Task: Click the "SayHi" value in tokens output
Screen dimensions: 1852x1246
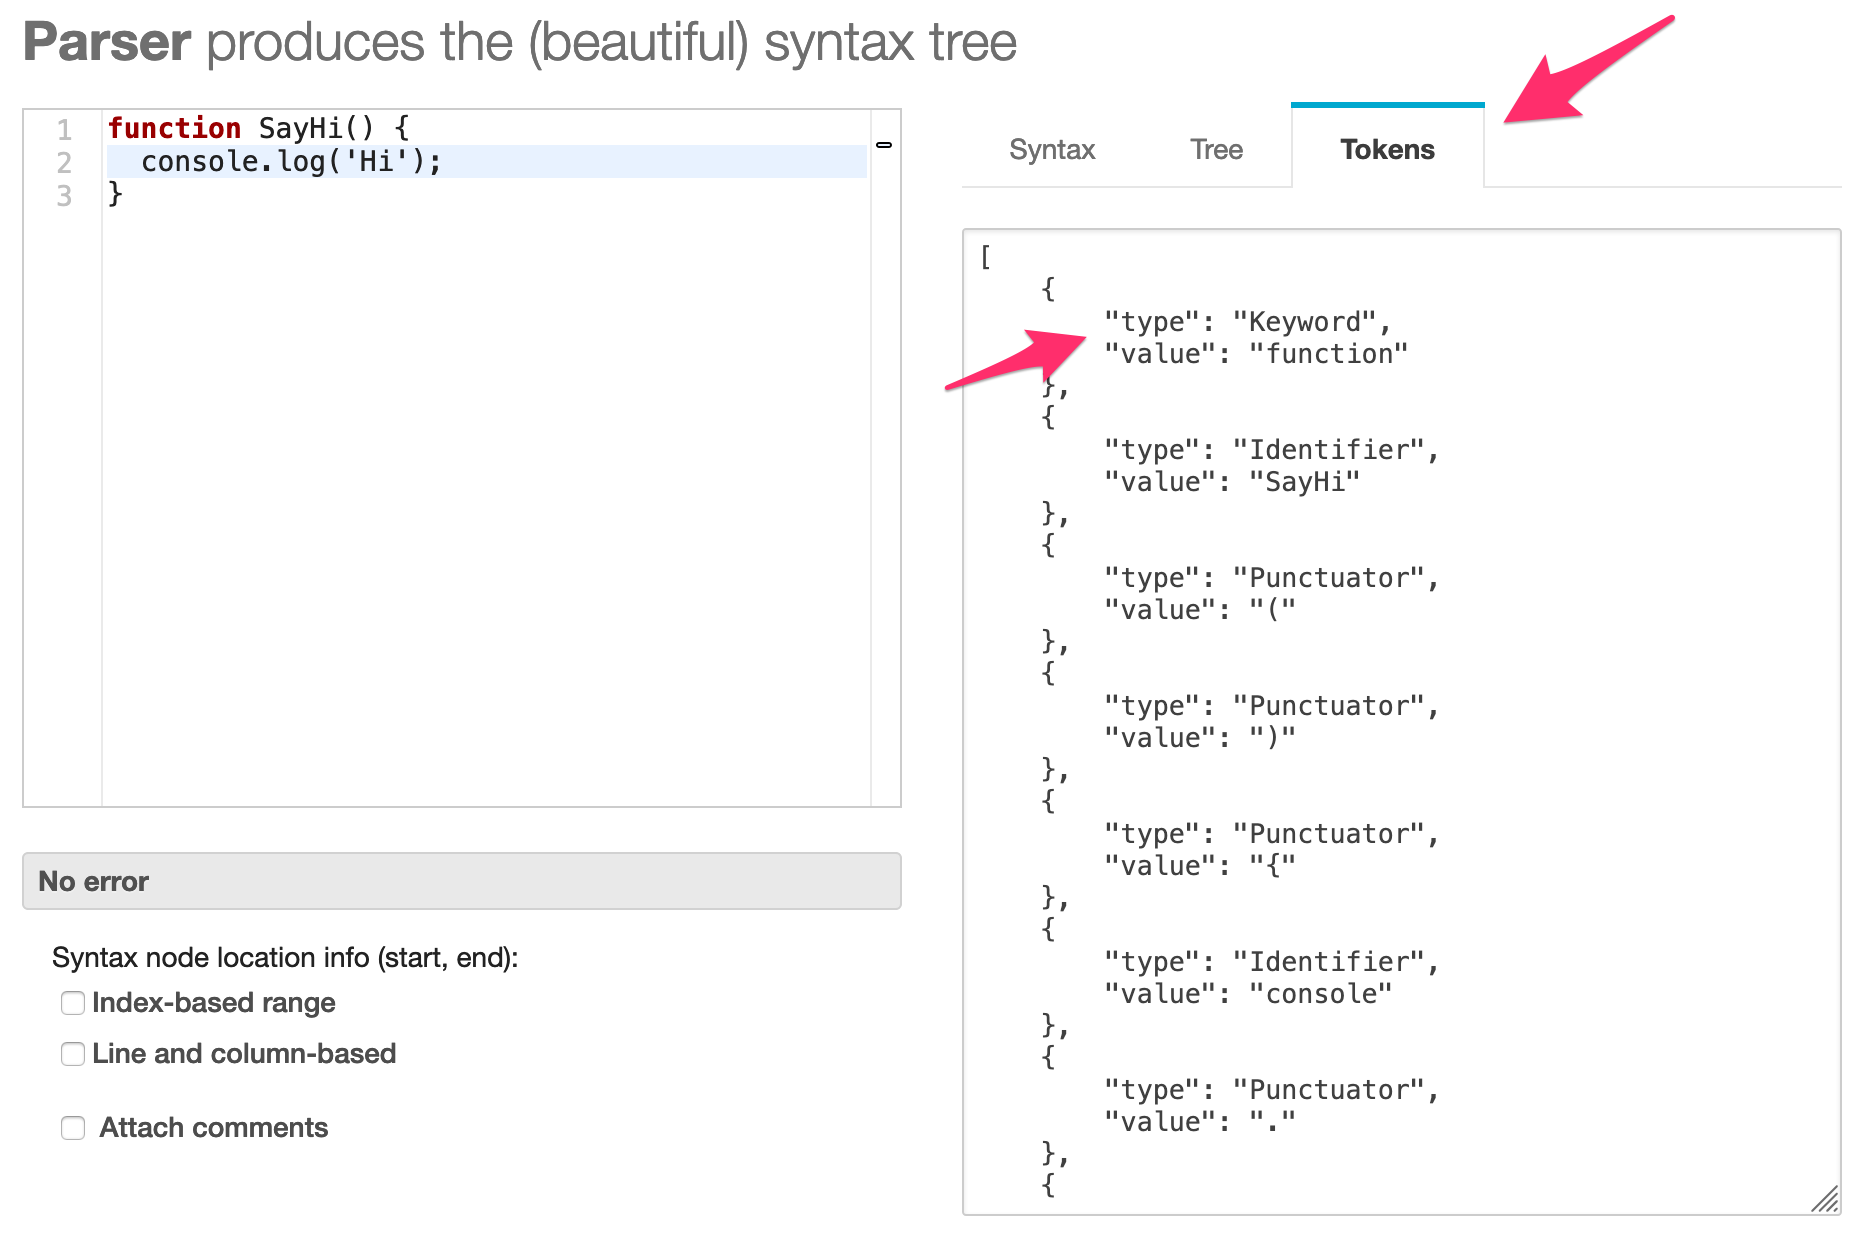Action: (1304, 482)
